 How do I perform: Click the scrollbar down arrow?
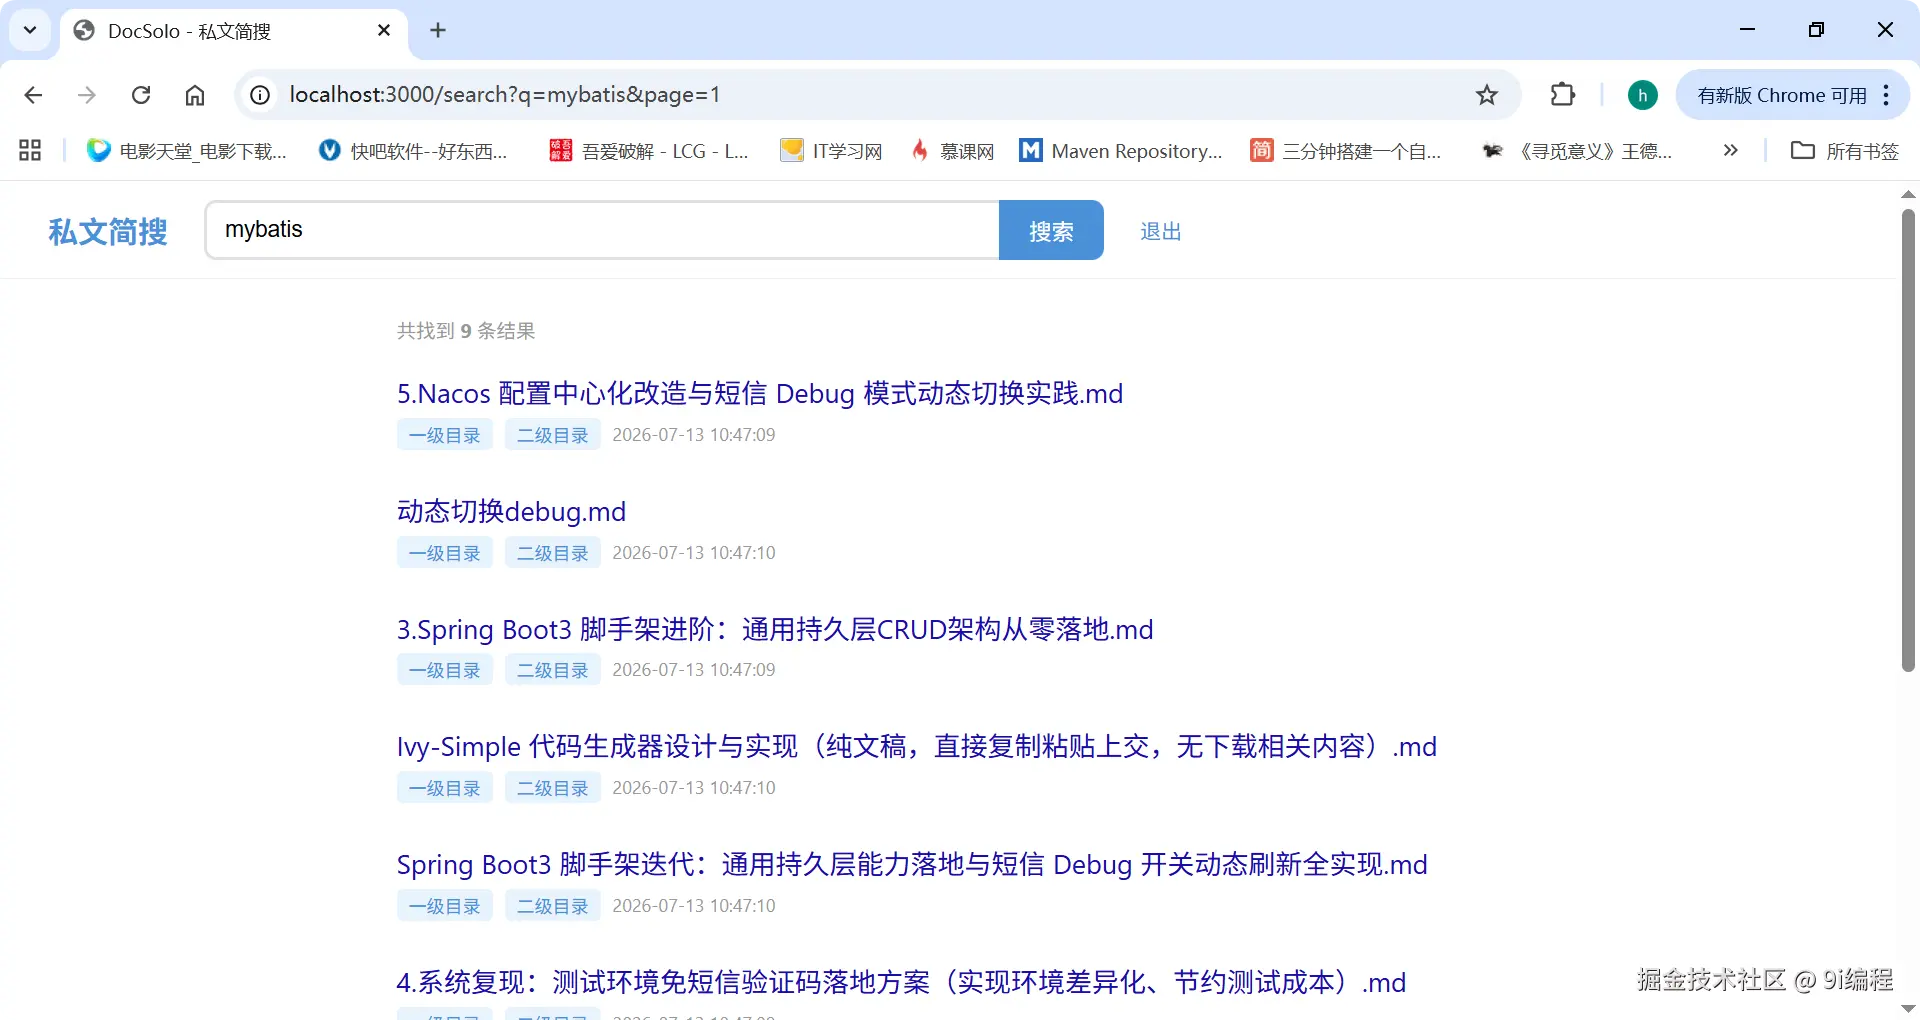click(x=1908, y=1009)
